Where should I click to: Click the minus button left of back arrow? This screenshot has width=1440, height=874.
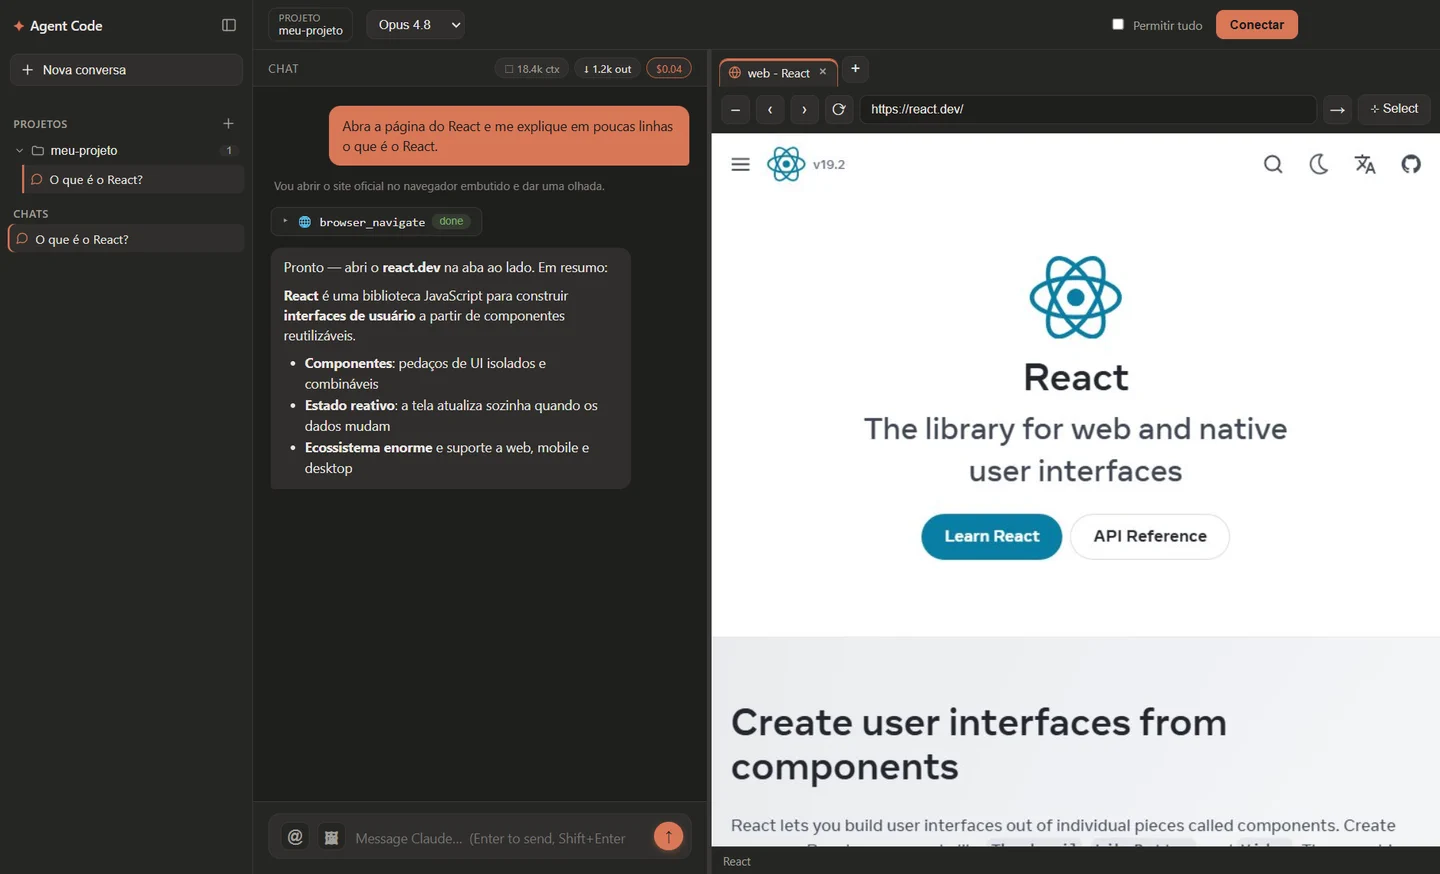735,109
